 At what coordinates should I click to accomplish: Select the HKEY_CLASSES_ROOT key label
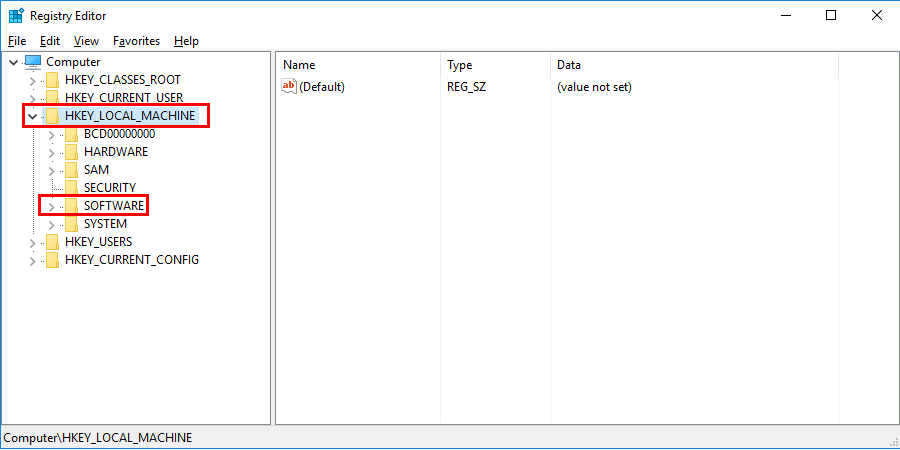tap(123, 80)
